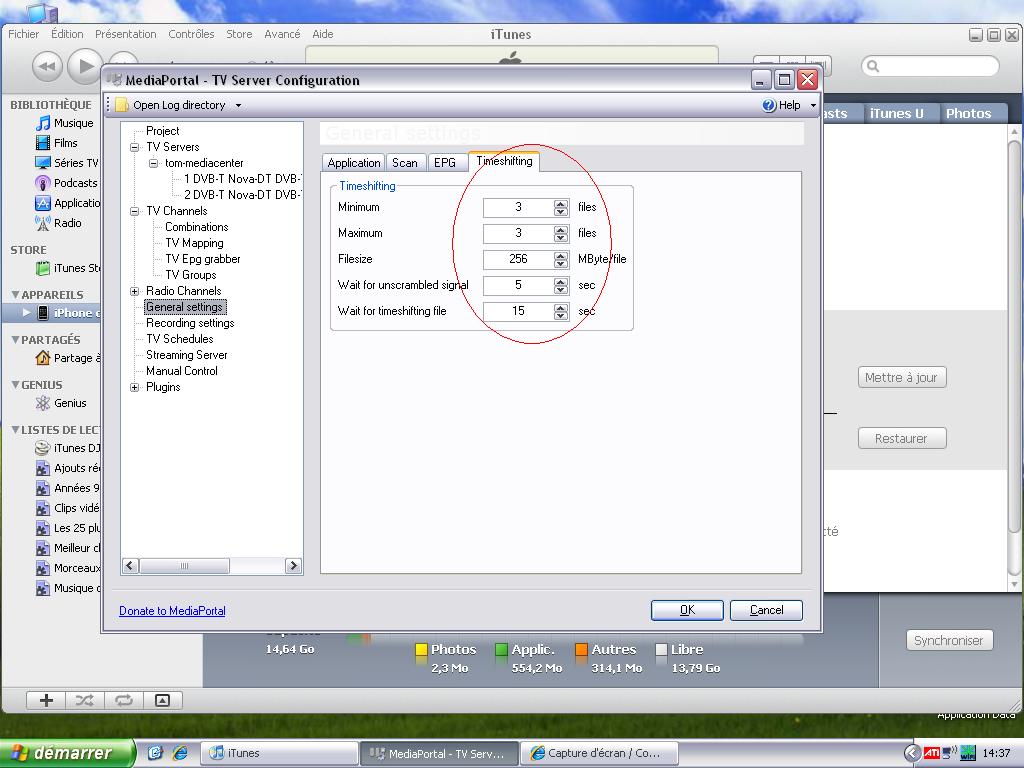The width and height of the screenshot is (1024, 768).
Task: Open the Open Log directory dropdown arrow
Action: pyautogui.click(x=238, y=105)
